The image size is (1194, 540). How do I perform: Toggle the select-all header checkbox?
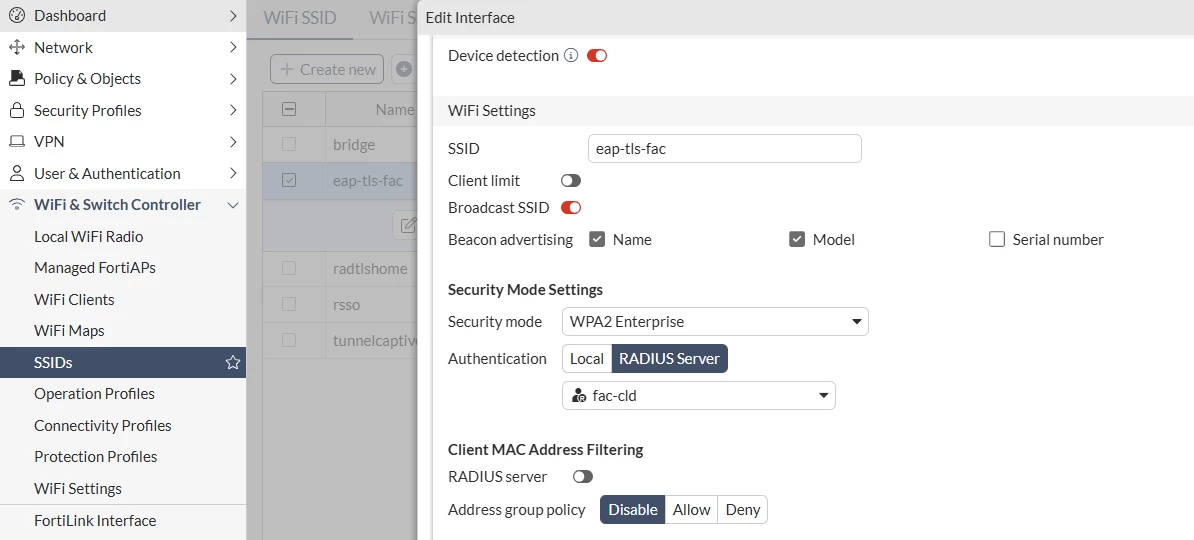click(x=289, y=109)
